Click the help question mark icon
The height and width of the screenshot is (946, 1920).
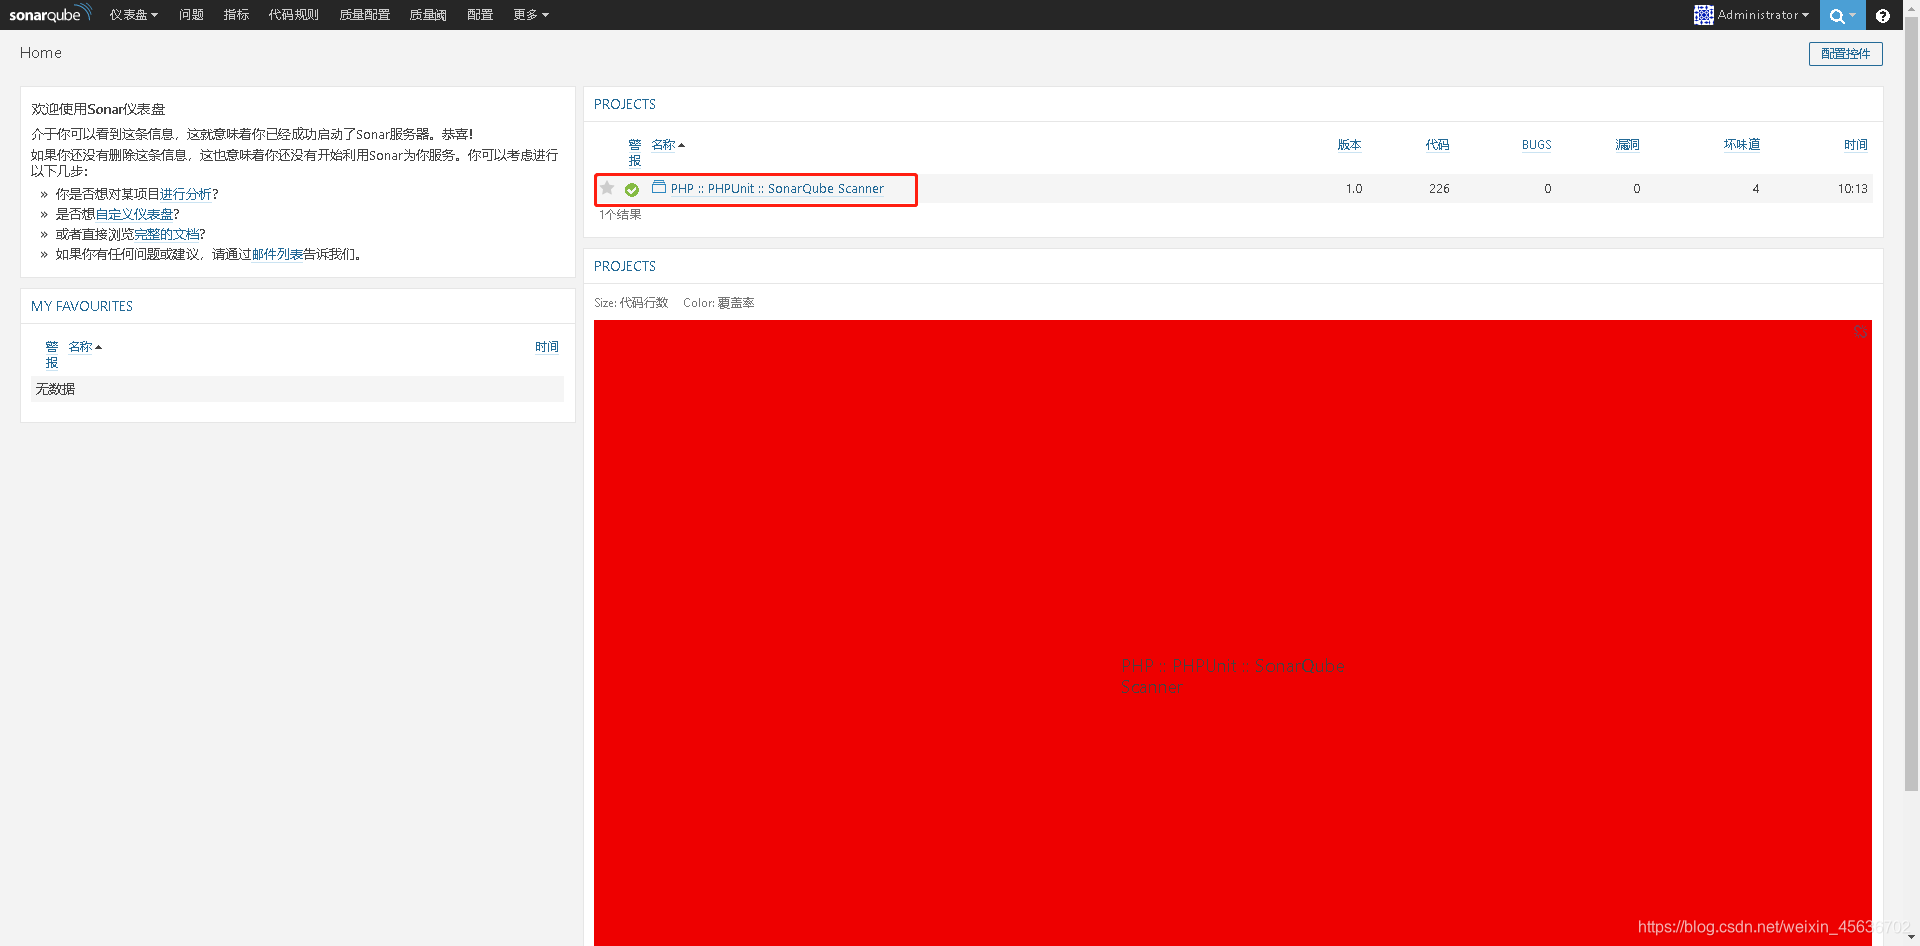click(1884, 15)
